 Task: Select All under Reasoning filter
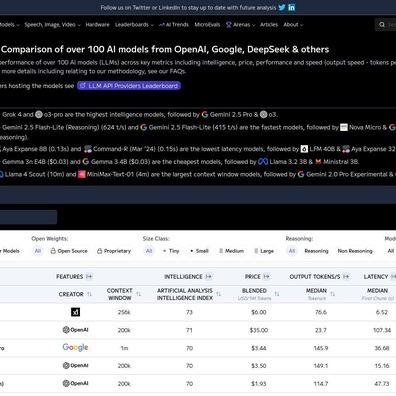coord(292,251)
